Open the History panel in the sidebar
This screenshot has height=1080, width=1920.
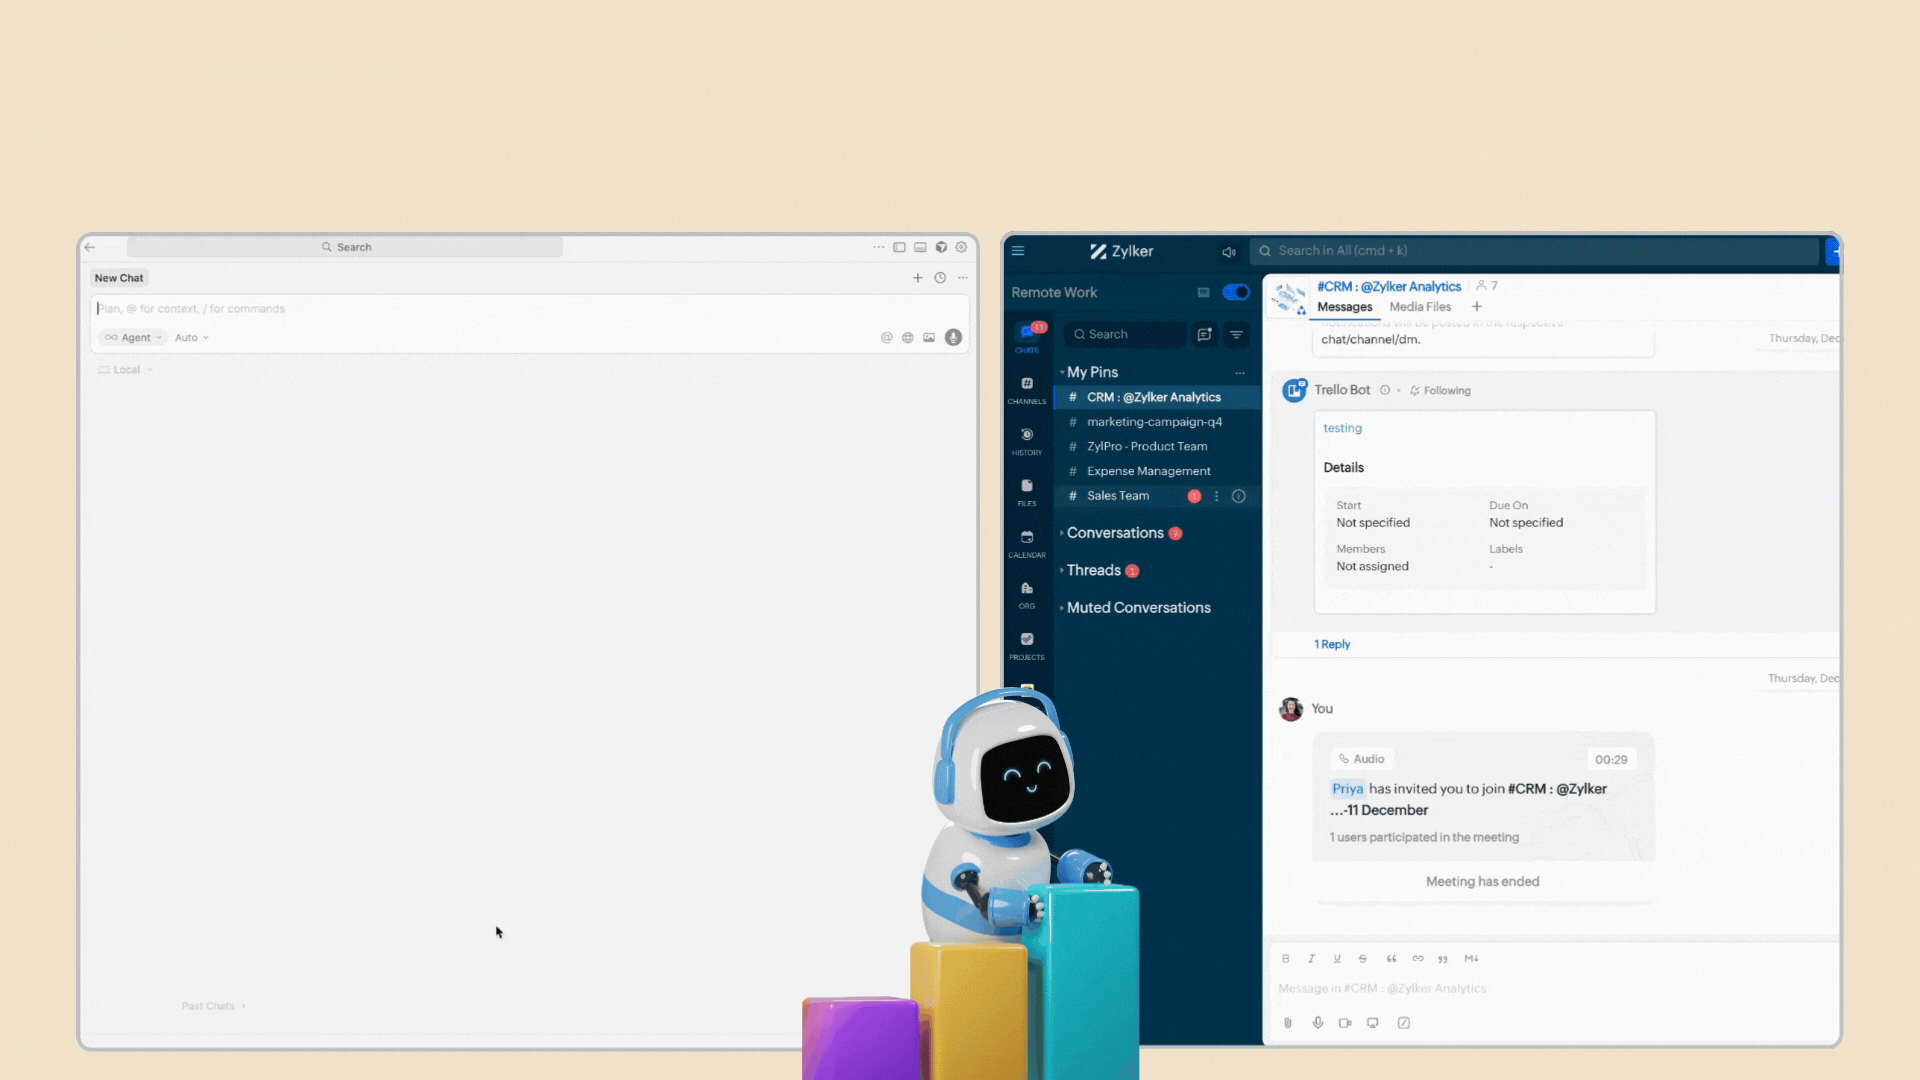tap(1027, 441)
